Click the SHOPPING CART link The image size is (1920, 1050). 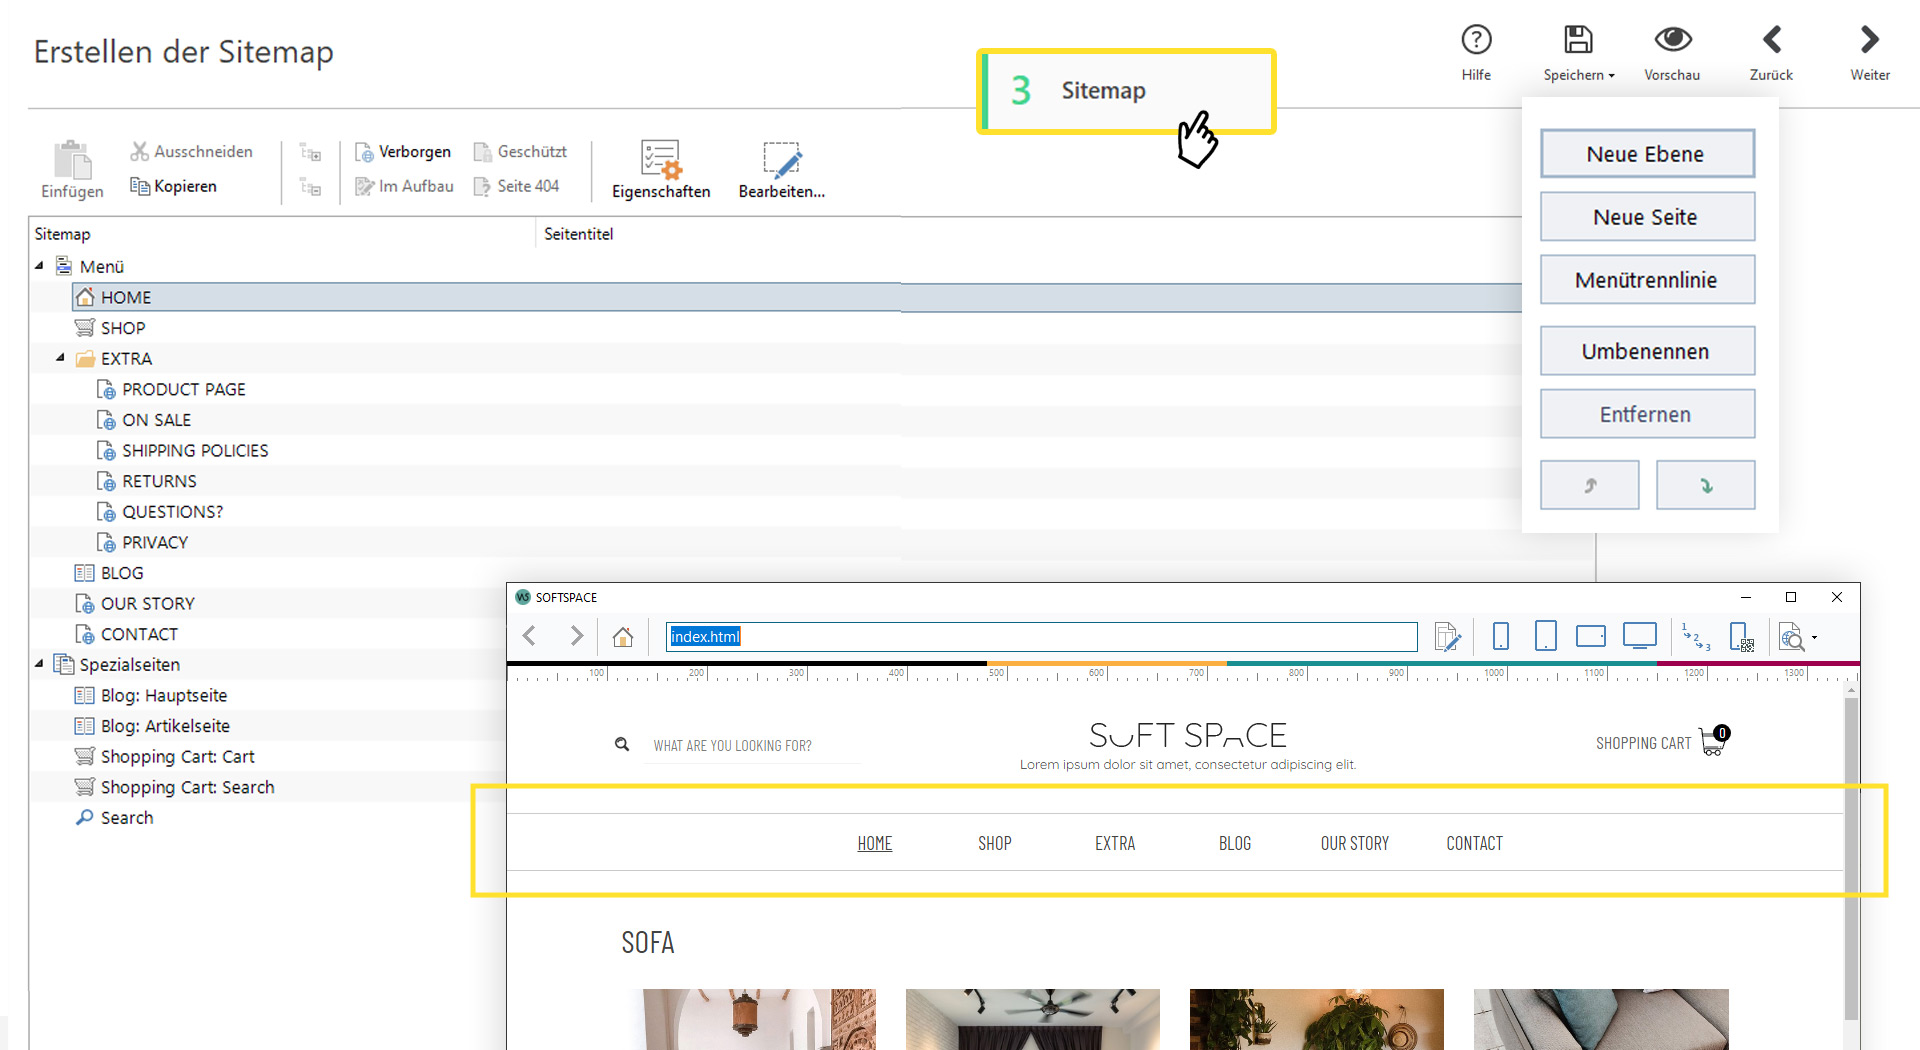1643,743
